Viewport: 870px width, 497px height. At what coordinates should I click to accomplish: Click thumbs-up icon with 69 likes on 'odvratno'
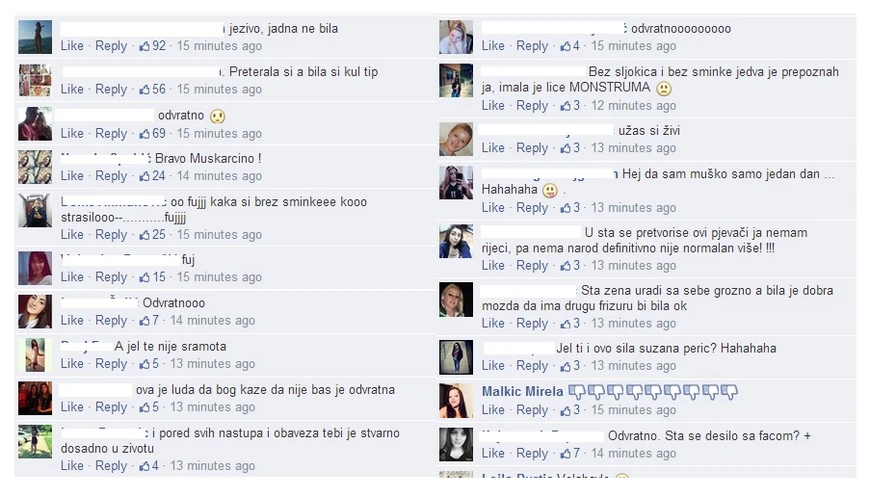pyautogui.click(x=144, y=134)
